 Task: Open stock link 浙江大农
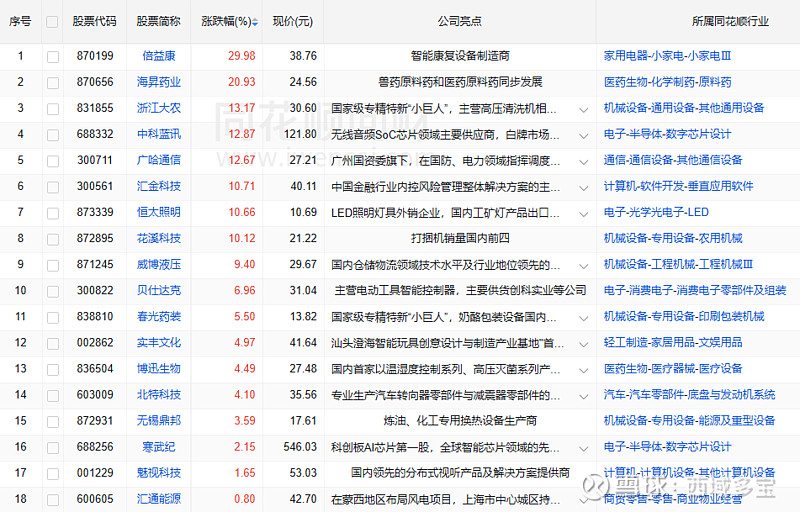coord(159,108)
